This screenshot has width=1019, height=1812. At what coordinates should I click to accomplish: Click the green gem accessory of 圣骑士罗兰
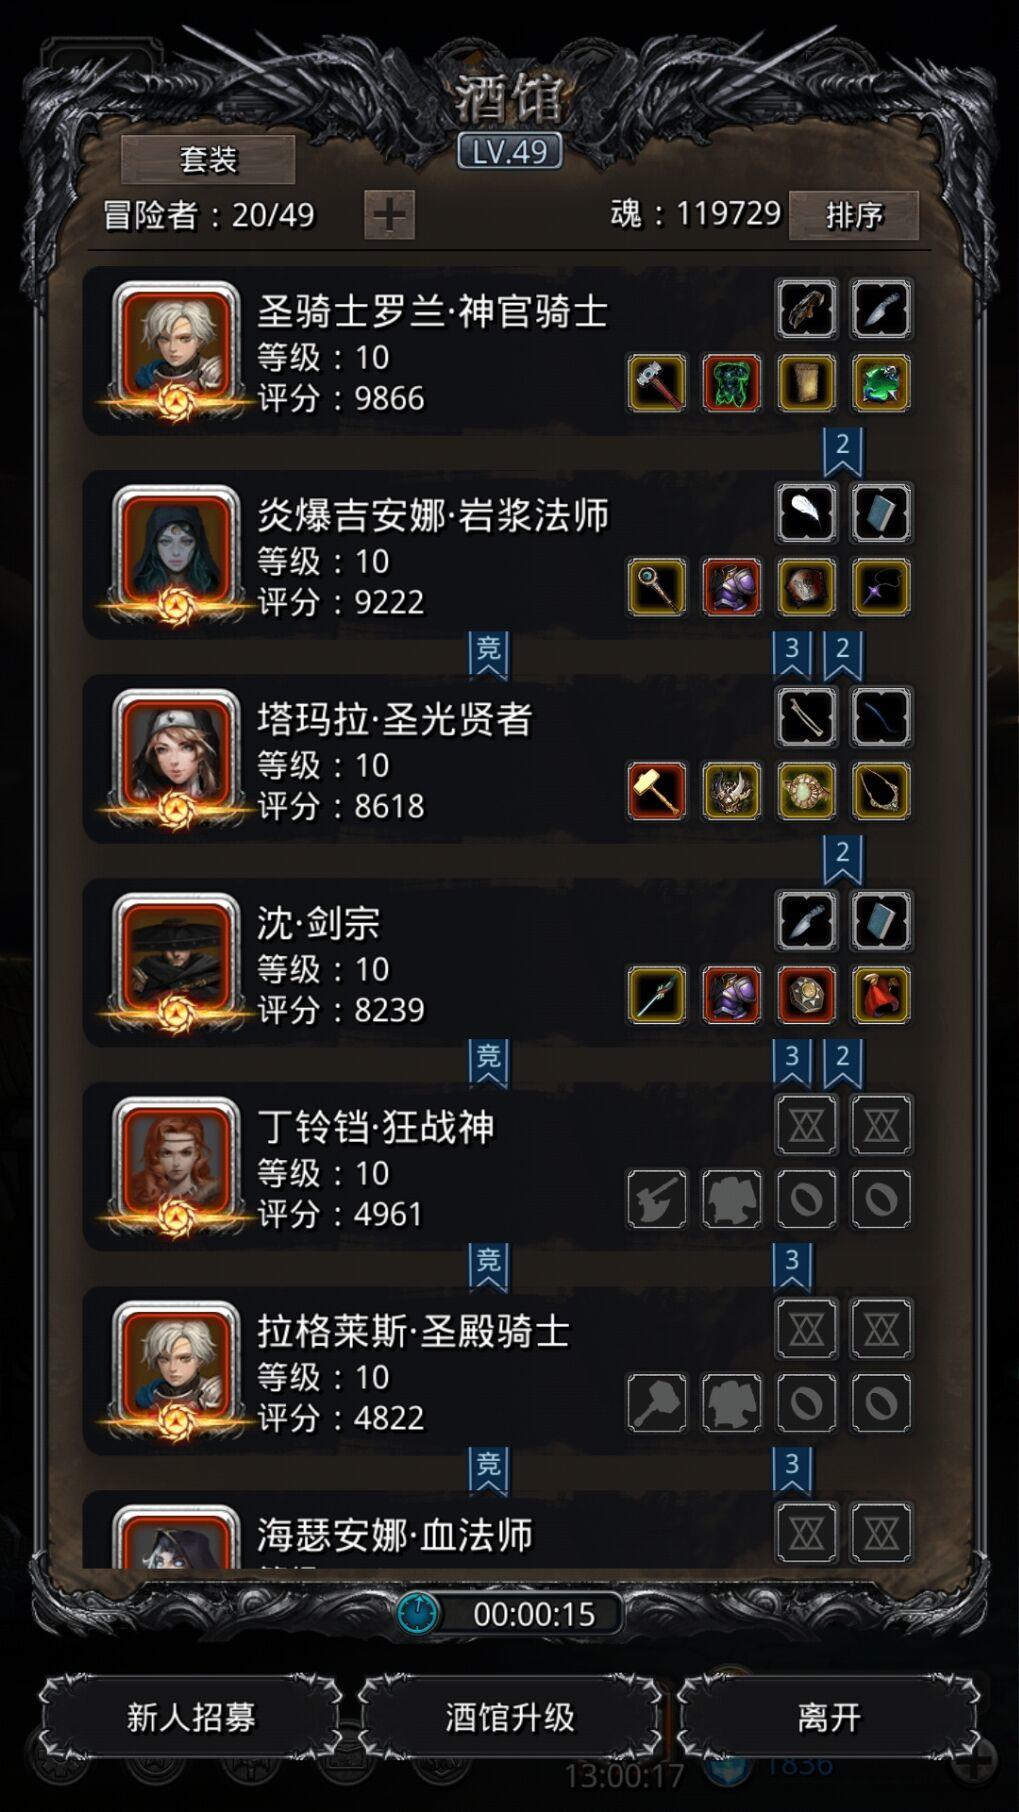pos(881,383)
